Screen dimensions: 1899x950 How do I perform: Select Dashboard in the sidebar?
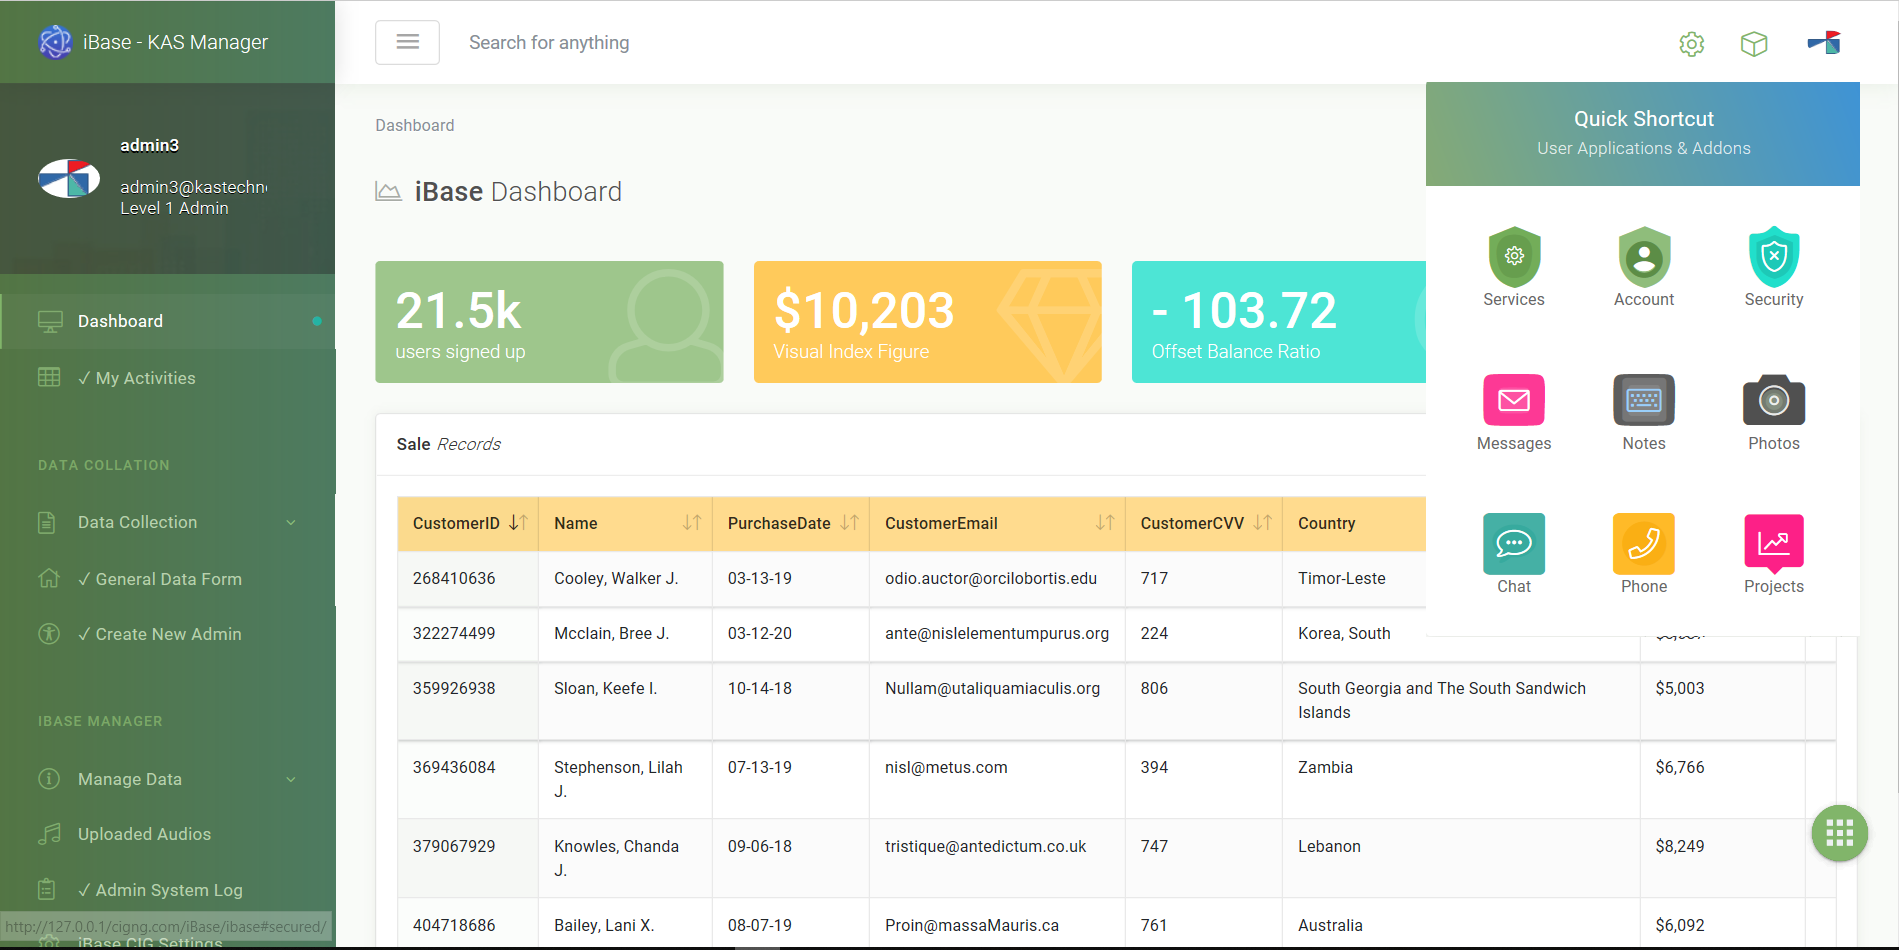pos(120,321)
